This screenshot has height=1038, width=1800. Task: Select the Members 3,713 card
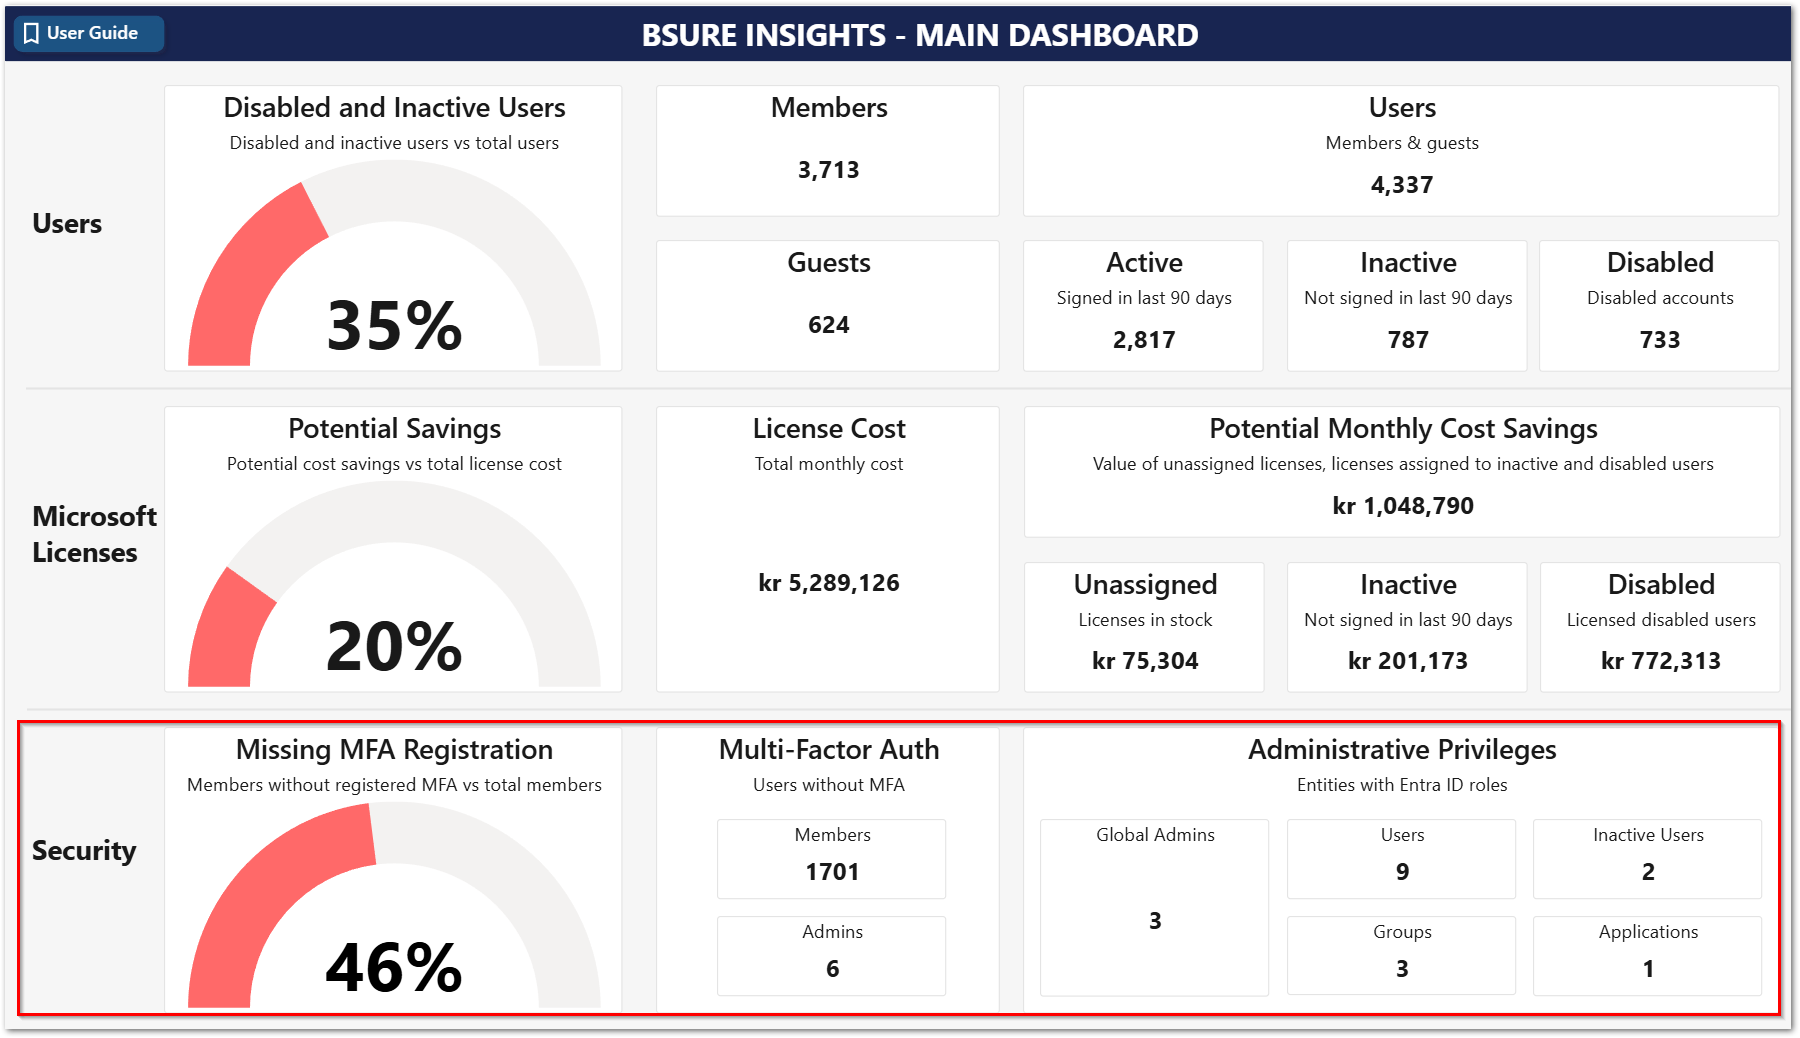click(828, 150)
